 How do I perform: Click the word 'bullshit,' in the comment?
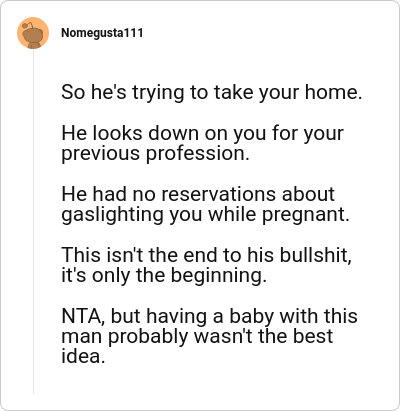(316, 255)
